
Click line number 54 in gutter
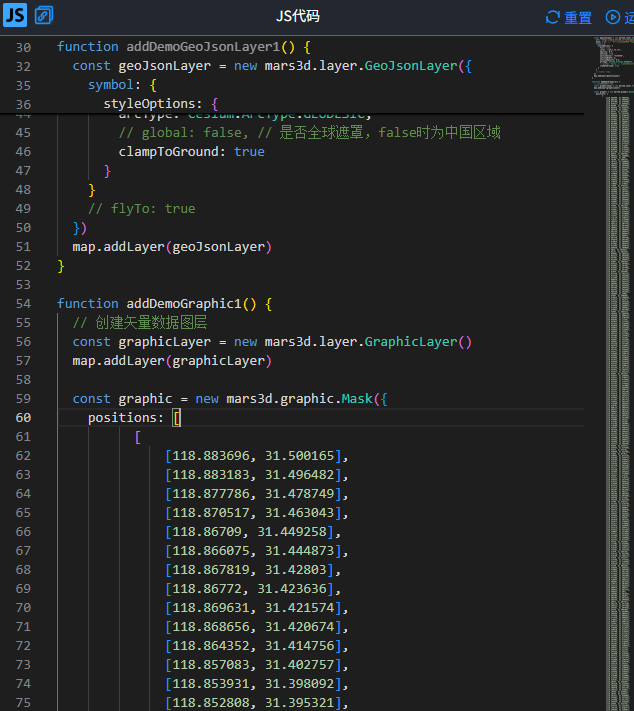click(x=23, y=303)
